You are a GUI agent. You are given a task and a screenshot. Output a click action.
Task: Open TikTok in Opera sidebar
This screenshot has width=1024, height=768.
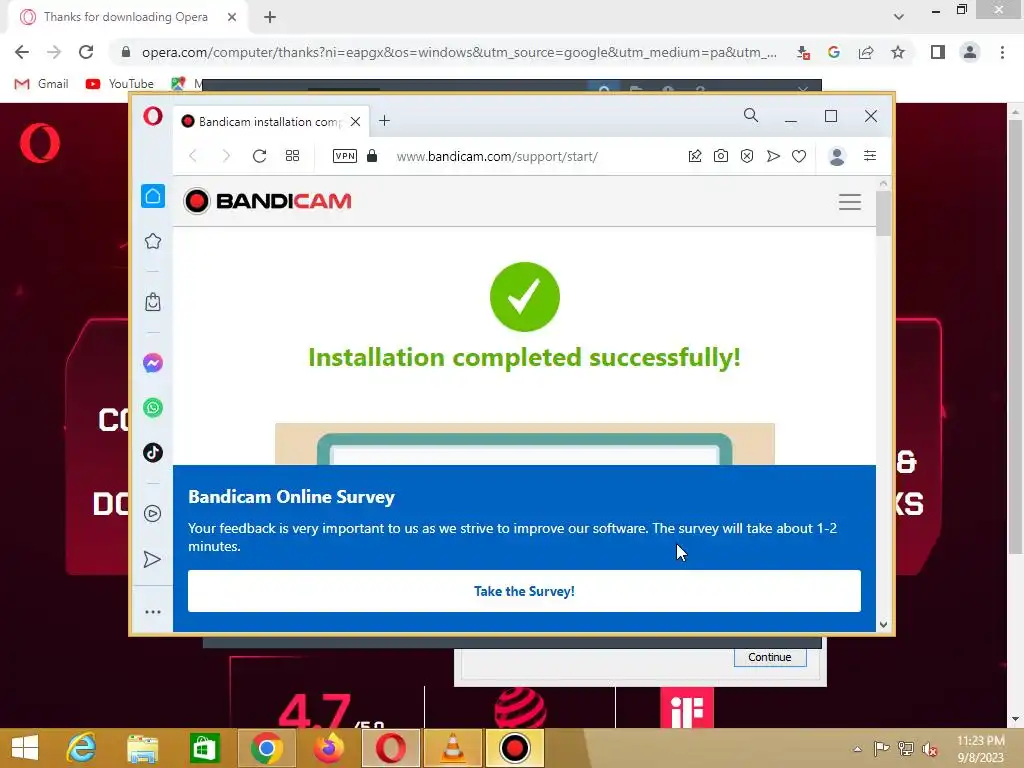pyautogui.click(x=153, y=453)
